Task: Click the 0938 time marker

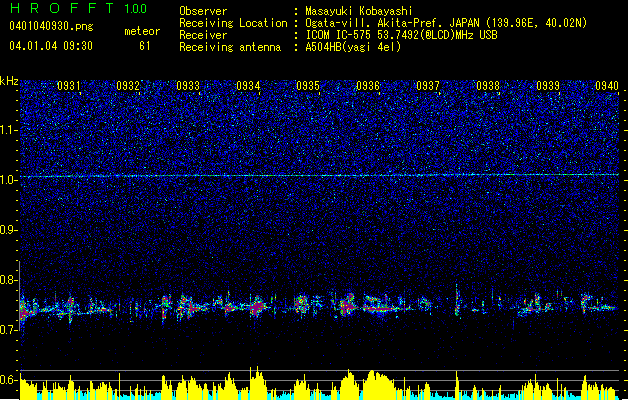Action: tap(488, 85)
